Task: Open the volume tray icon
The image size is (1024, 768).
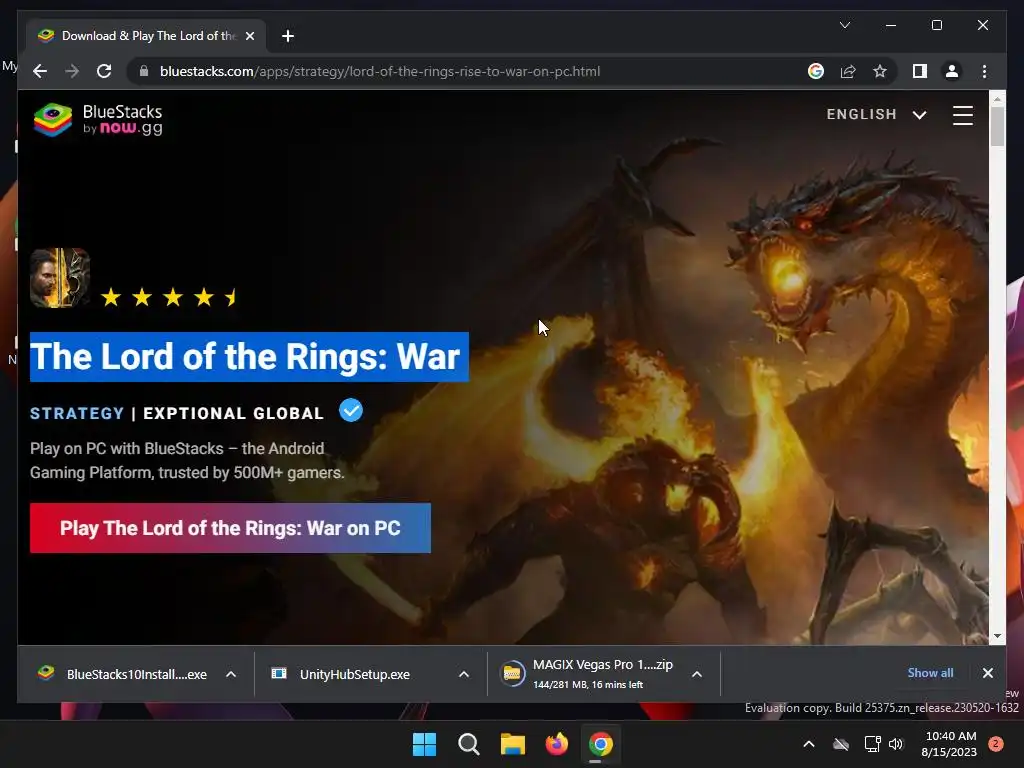Action: (x=896, y=744)
